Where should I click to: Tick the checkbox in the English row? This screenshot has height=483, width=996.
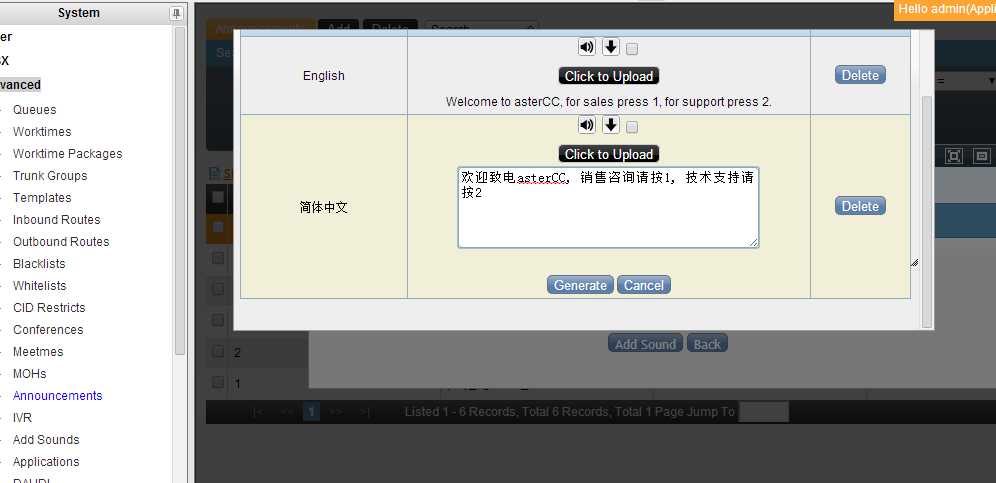pyautogui.click(x=632, y=48)
